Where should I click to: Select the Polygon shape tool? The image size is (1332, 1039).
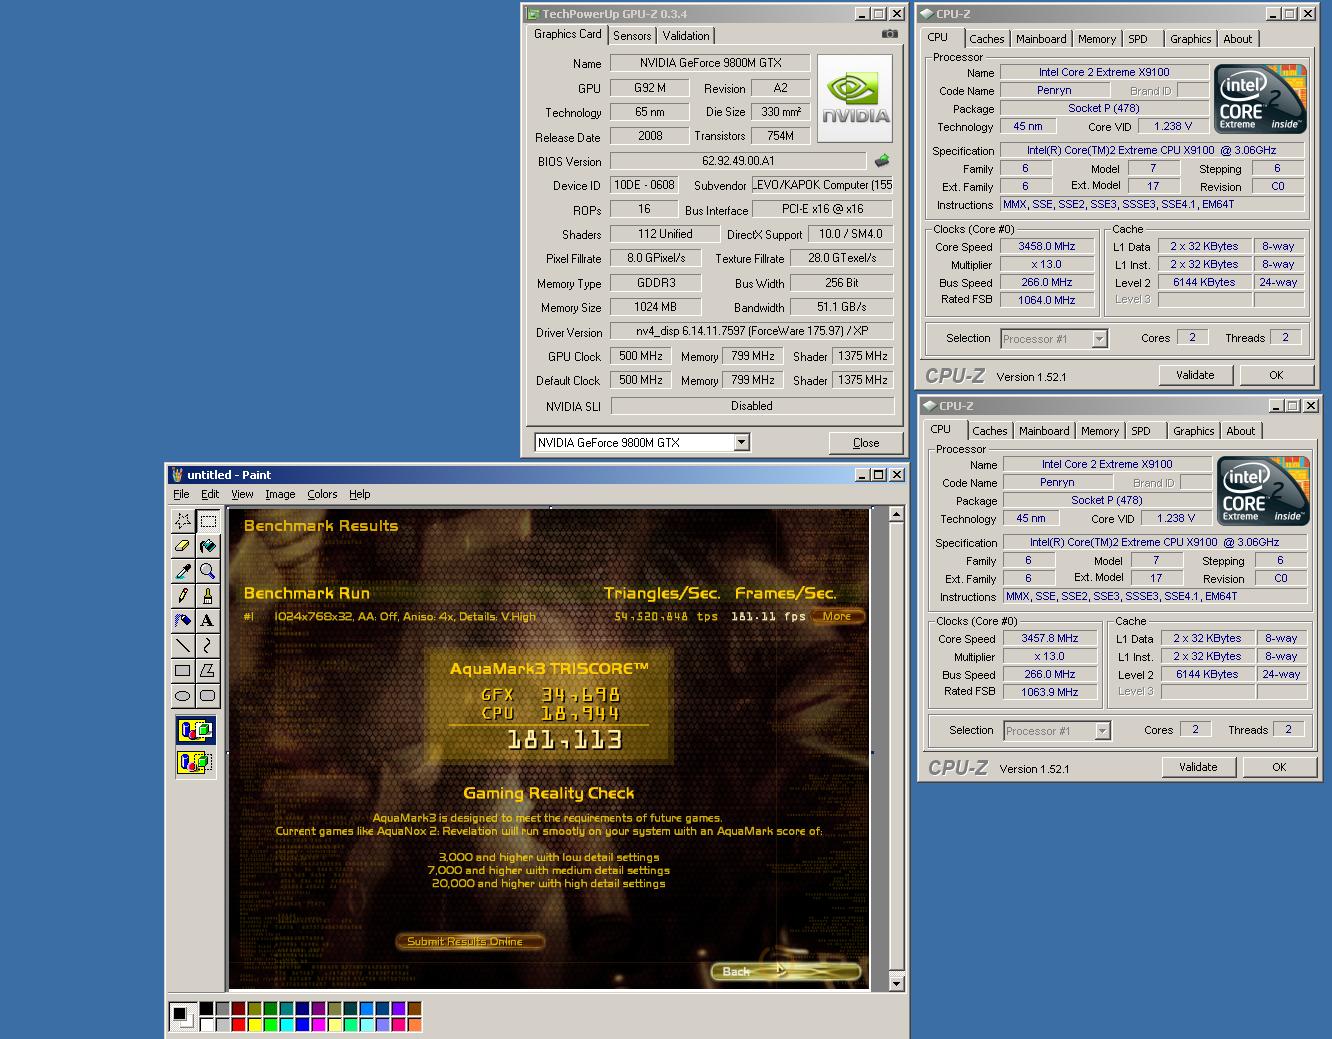[x=207, y=670]
